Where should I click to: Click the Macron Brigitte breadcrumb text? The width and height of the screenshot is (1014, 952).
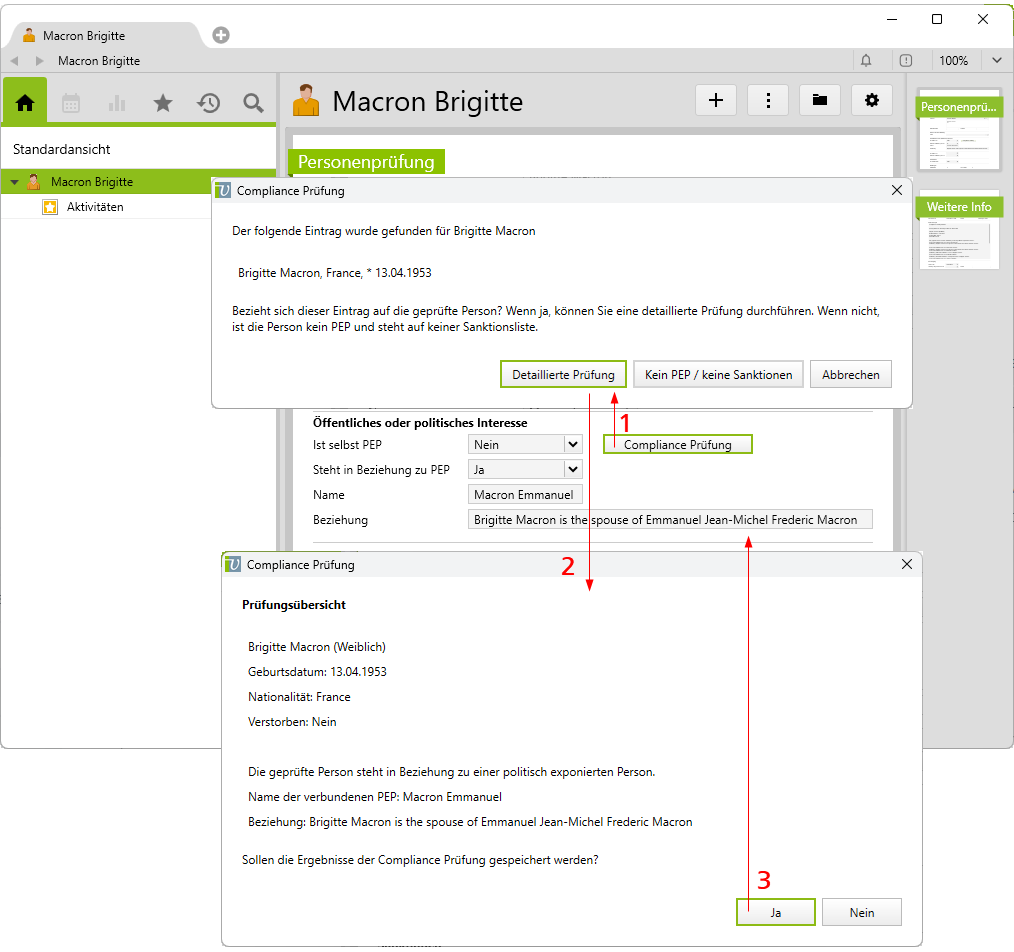click(x=99, y=61)
